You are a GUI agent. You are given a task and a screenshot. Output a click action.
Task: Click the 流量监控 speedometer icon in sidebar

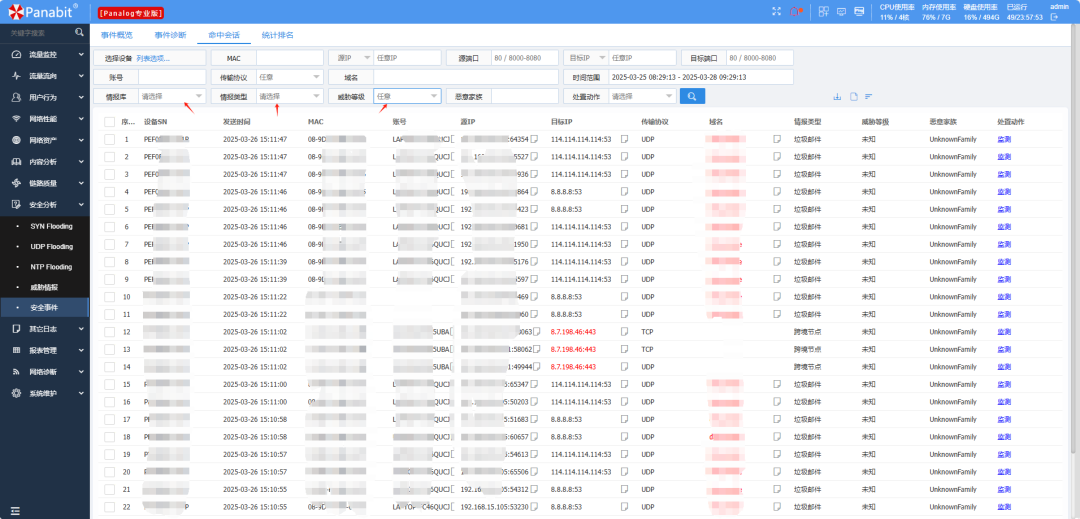click(16, 54)
